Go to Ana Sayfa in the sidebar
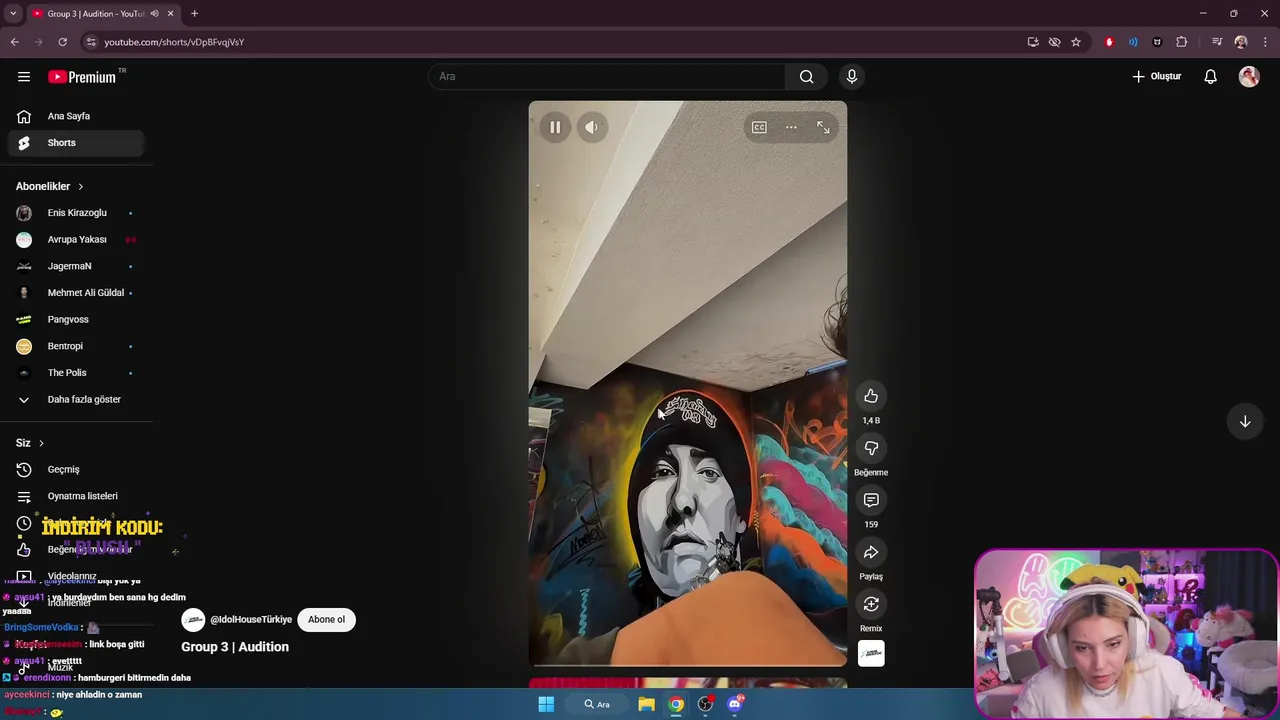1280x720 pixels. coord(76,116)
